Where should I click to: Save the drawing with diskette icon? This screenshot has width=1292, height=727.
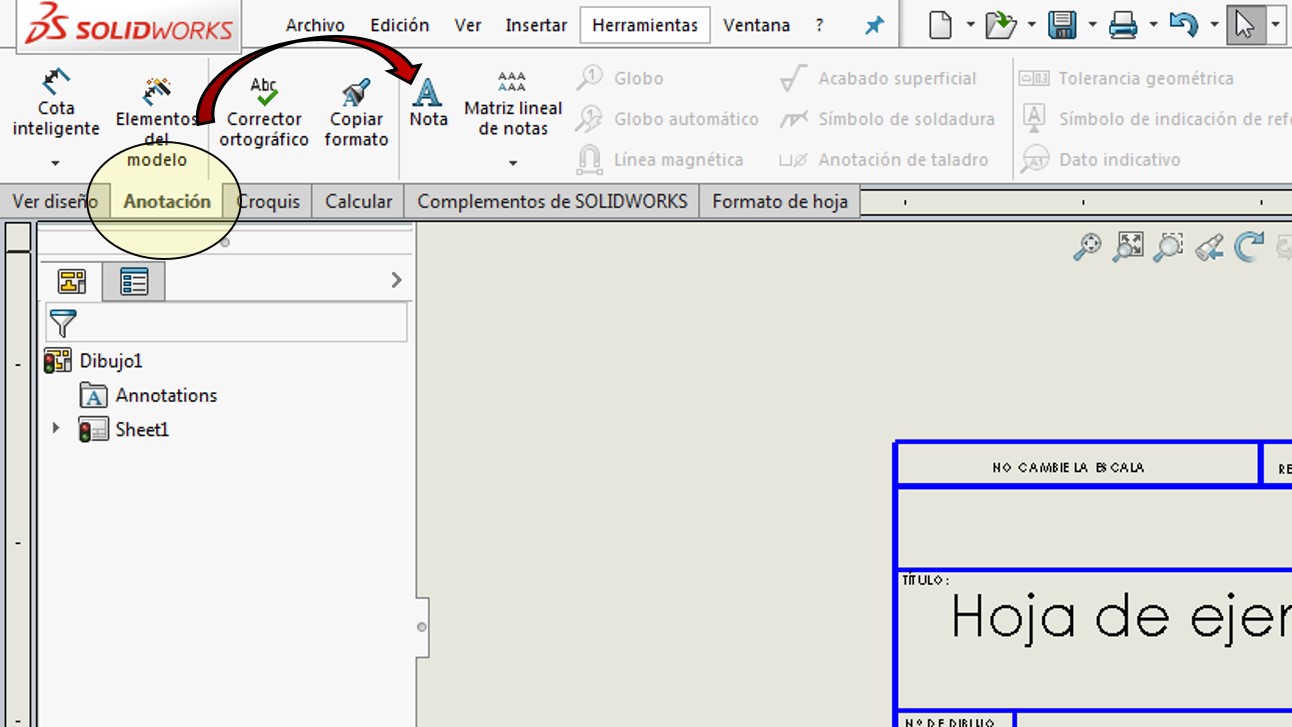coord(1062,25)
